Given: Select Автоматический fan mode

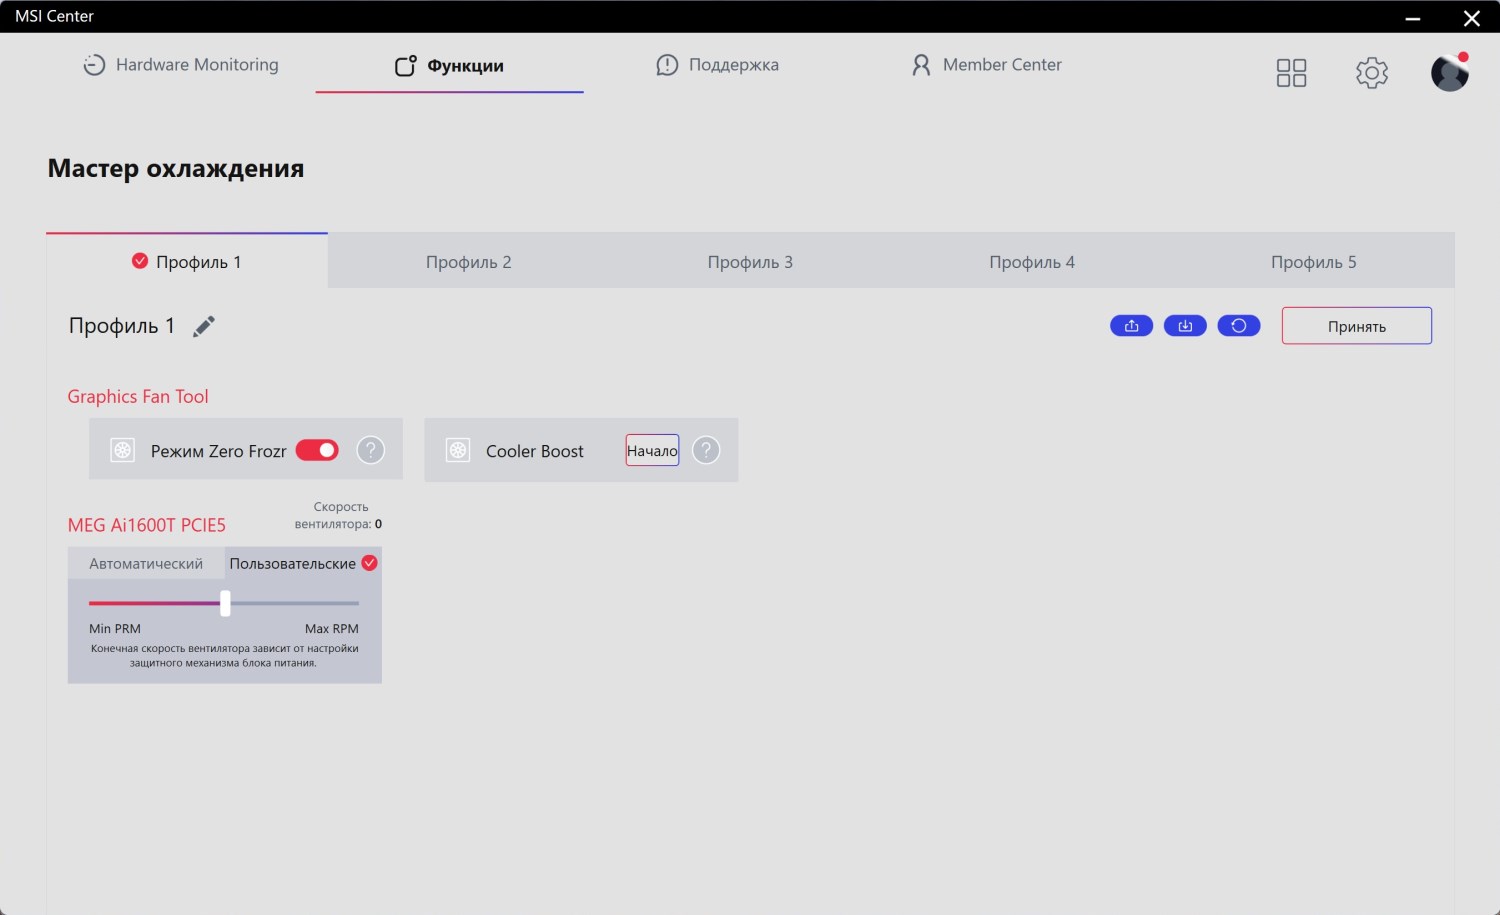Looking at the screenshot, I should [x=146, y=564].
